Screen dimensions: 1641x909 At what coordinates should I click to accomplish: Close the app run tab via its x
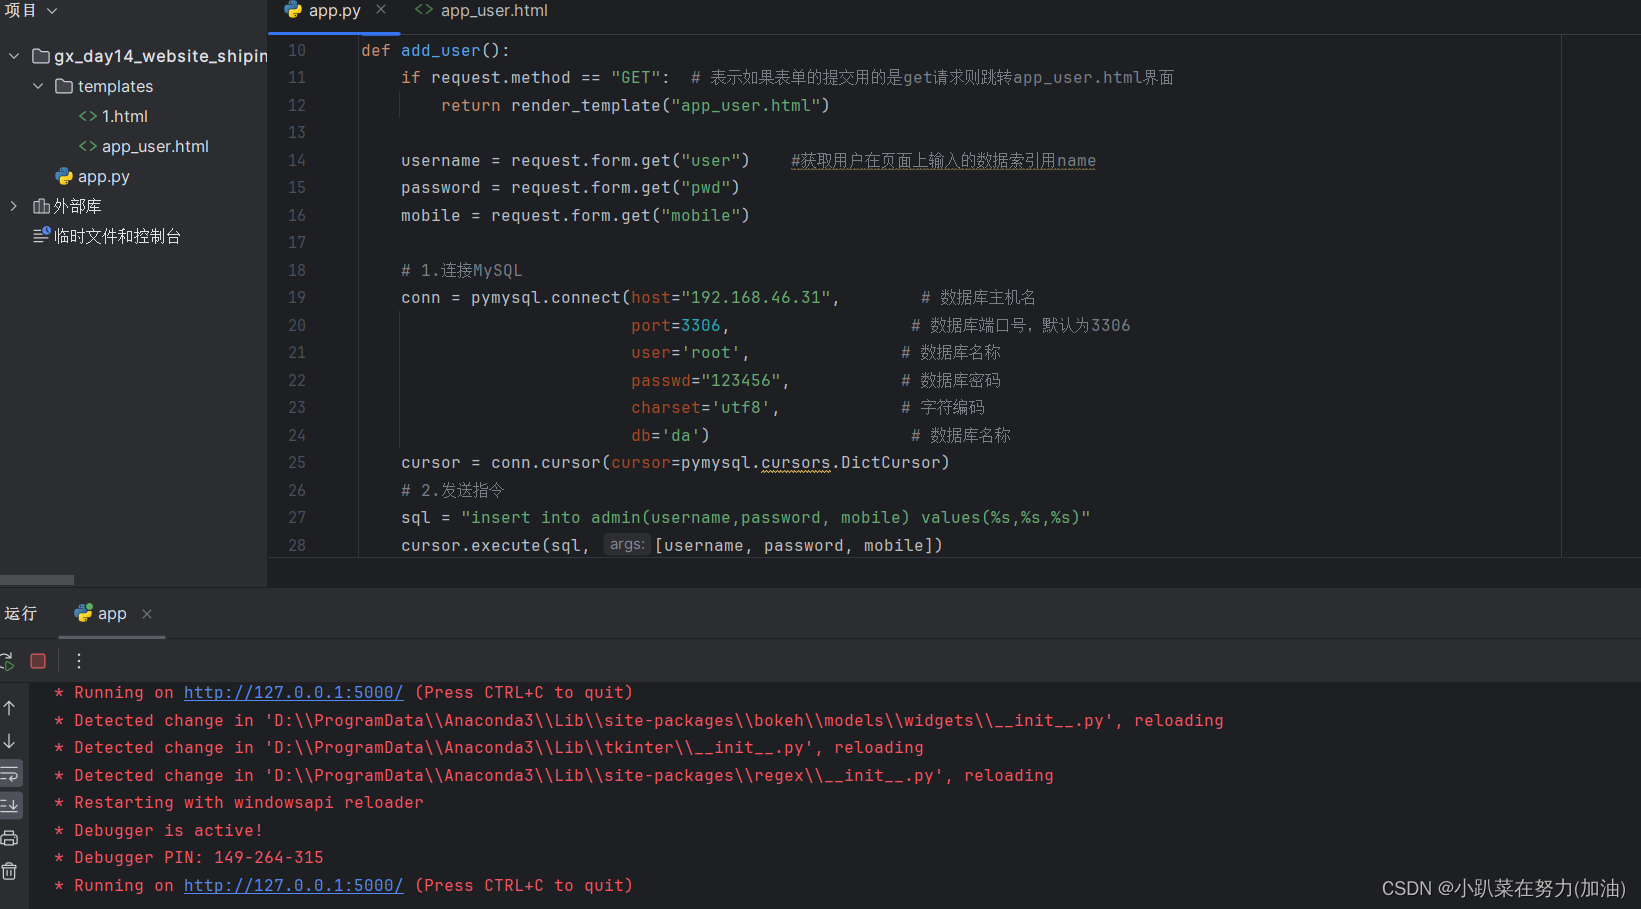click(x=146, y=614)
